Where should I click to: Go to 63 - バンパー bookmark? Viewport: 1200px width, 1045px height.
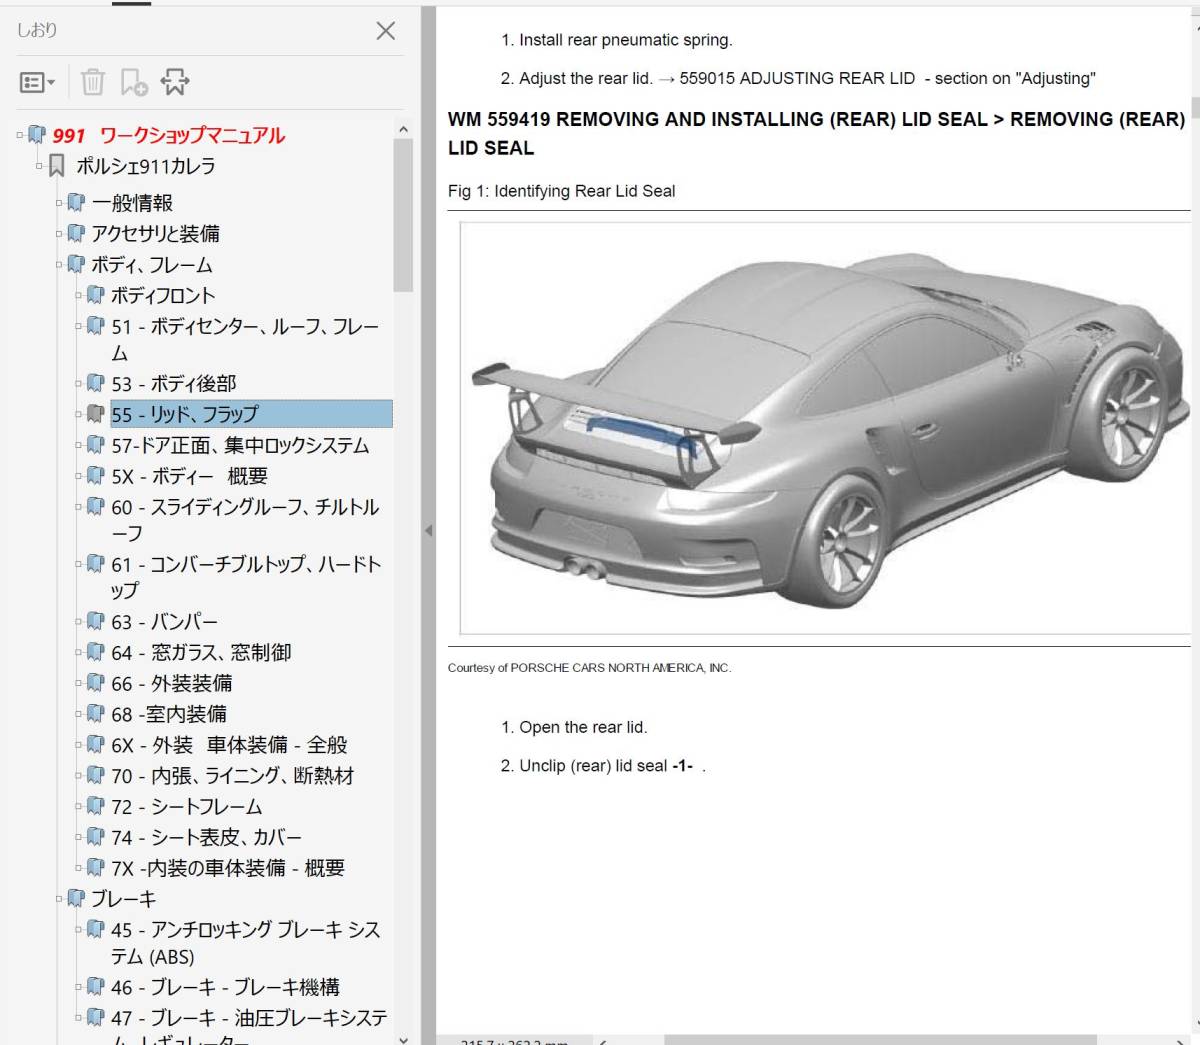(164, 621)
